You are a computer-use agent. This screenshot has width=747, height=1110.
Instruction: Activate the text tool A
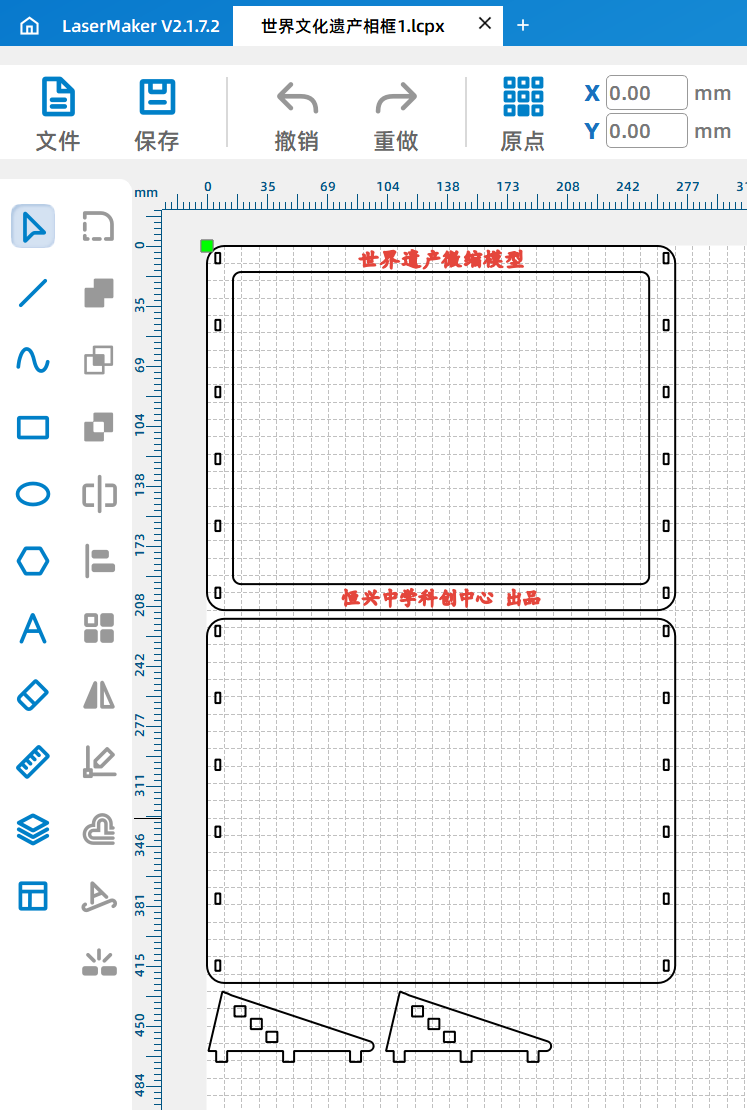tap(33, 628)
